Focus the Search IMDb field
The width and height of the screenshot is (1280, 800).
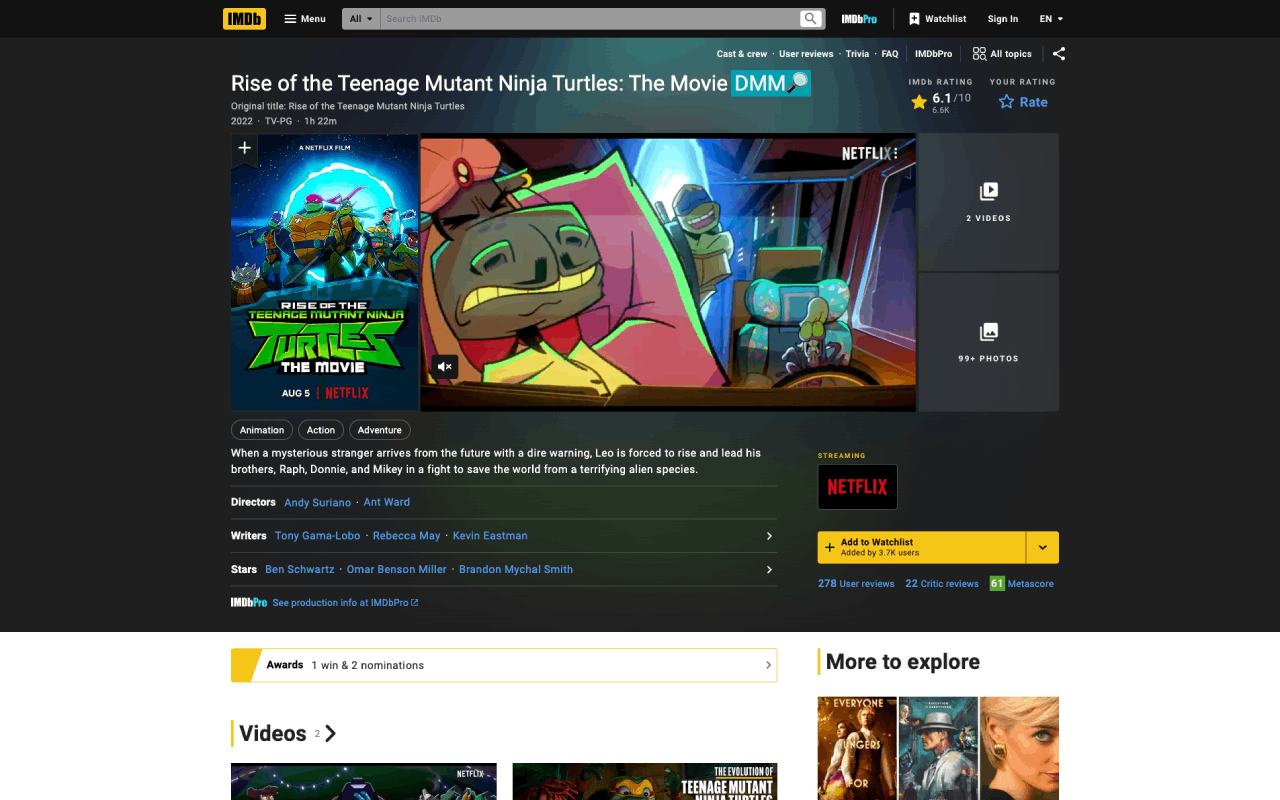click(x=590, y=19)
